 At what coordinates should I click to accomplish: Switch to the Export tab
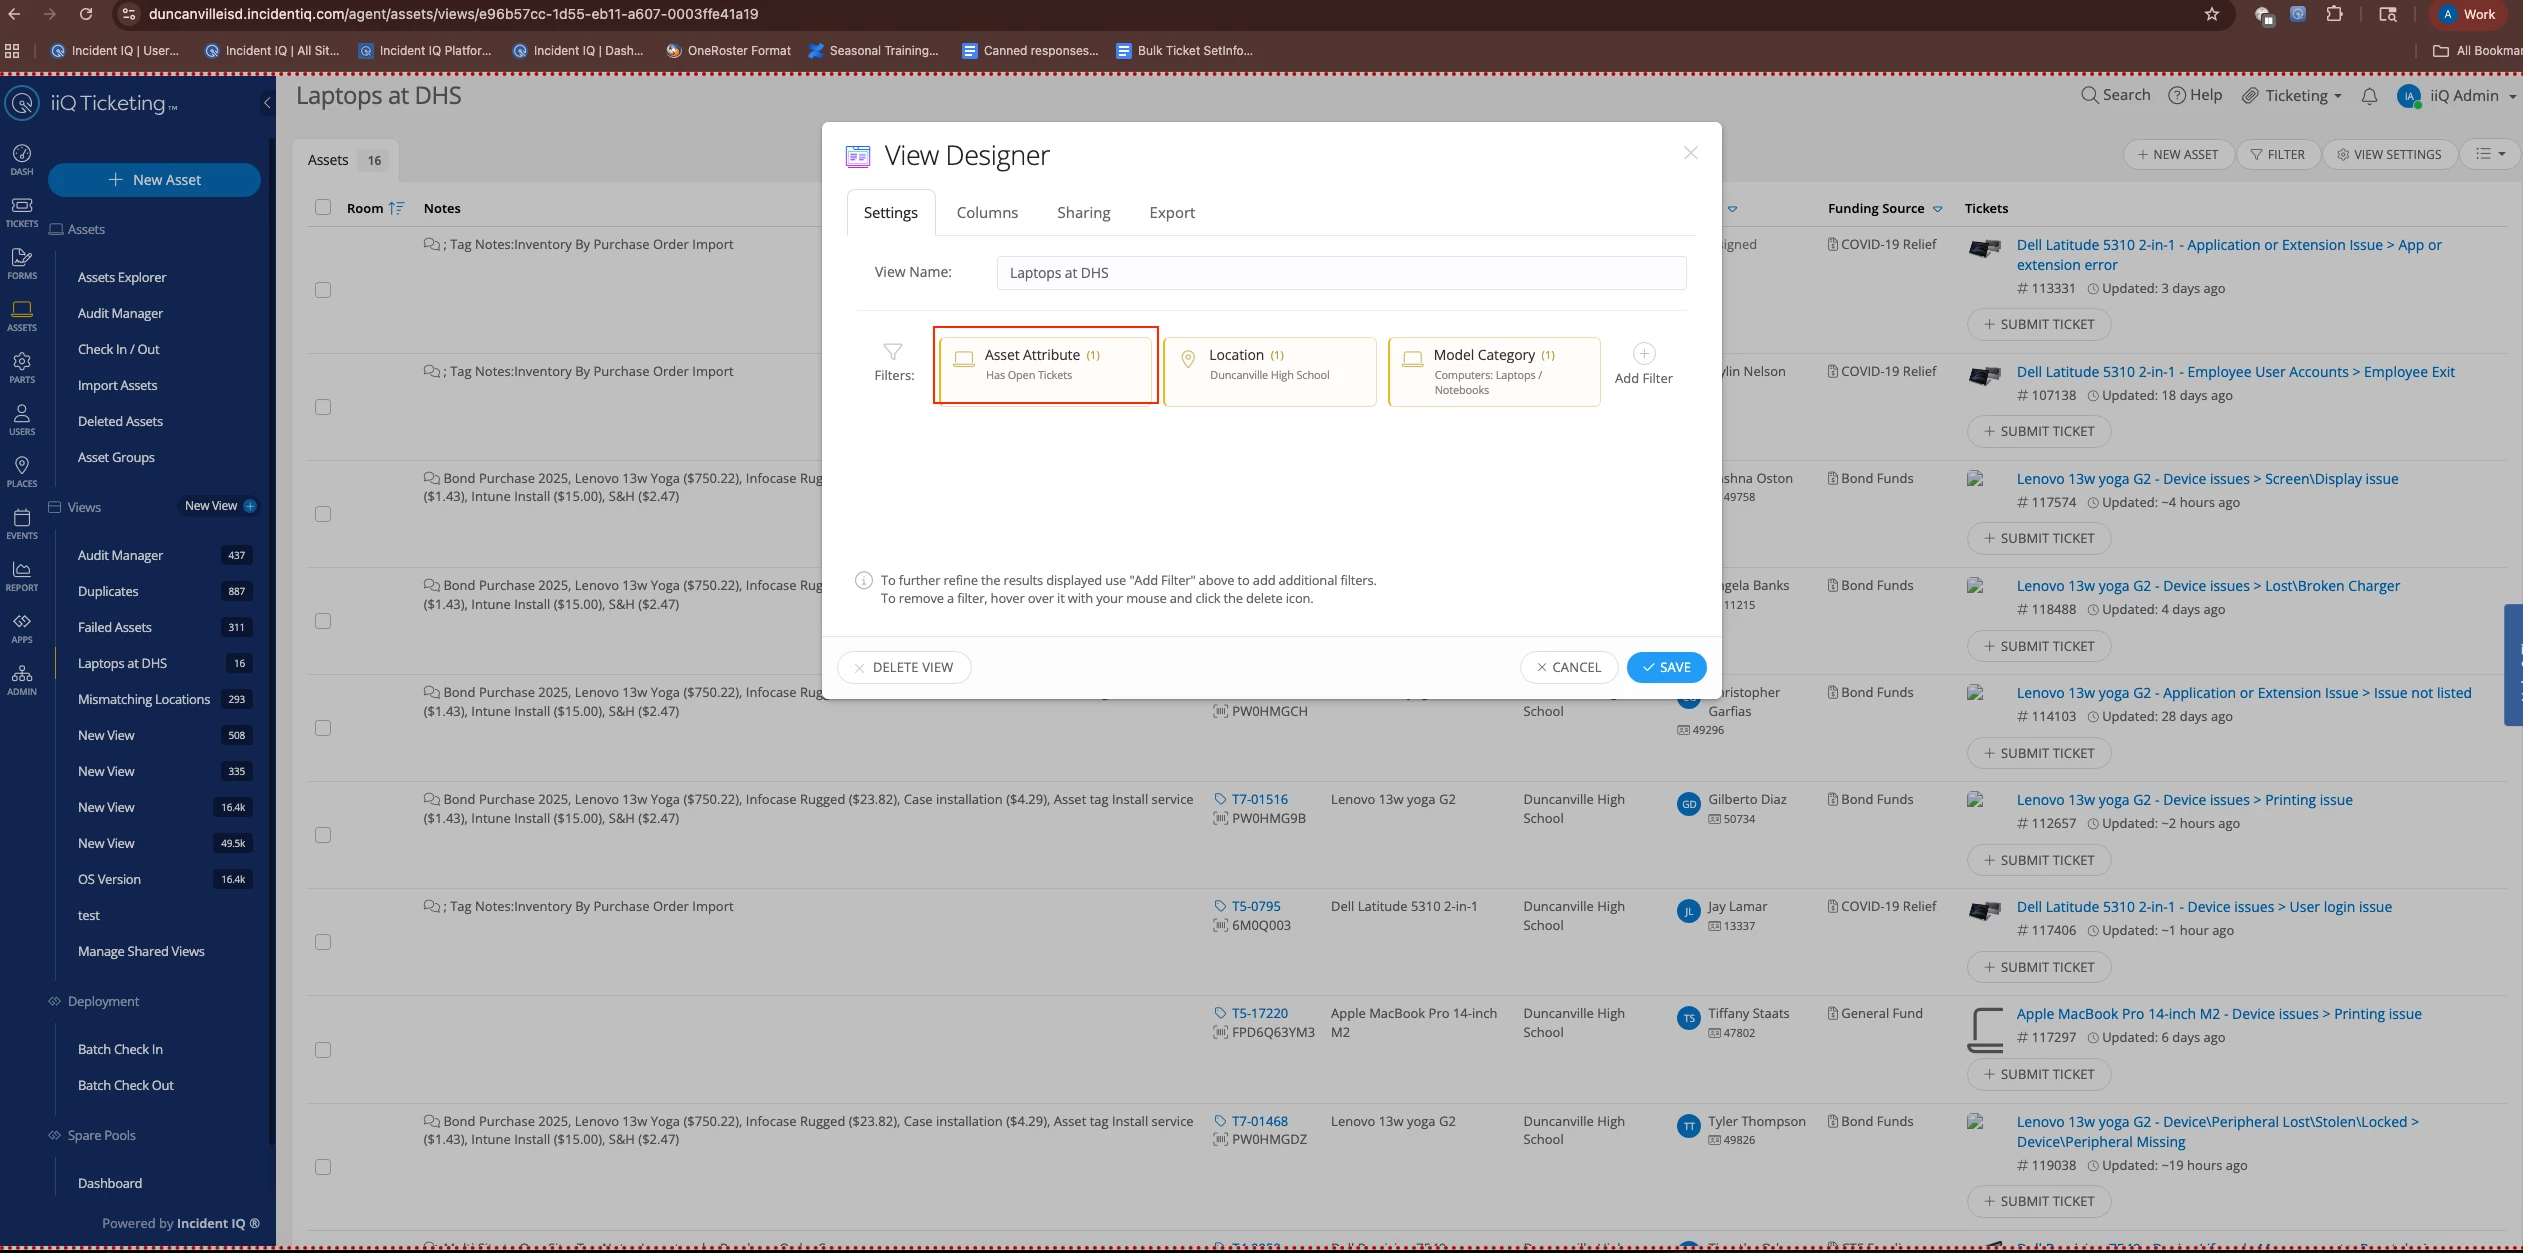click(x=1172, y=212)
